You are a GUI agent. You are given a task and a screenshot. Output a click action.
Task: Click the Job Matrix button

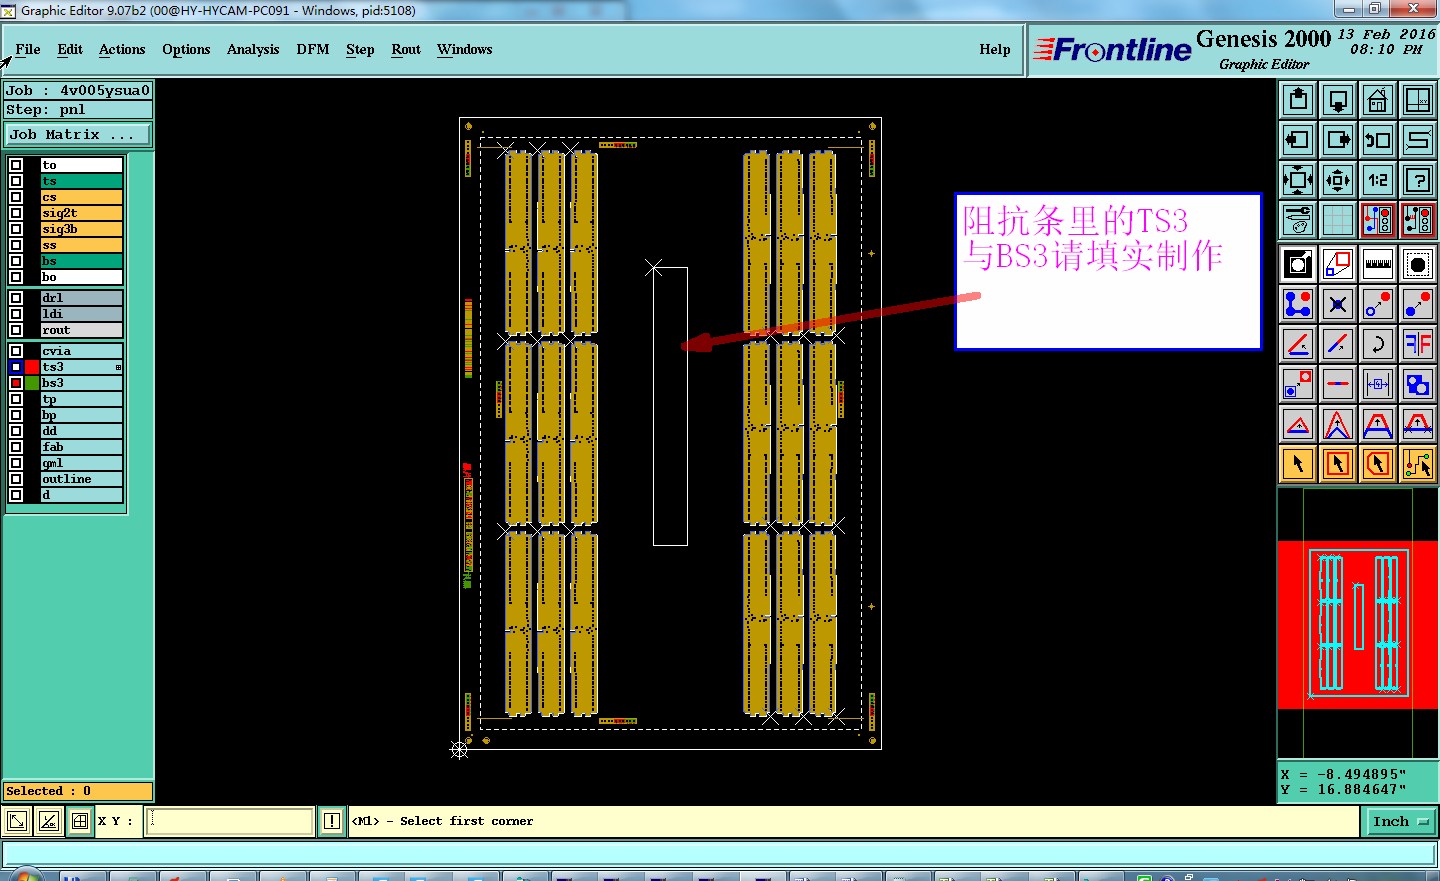click(78, 134)
